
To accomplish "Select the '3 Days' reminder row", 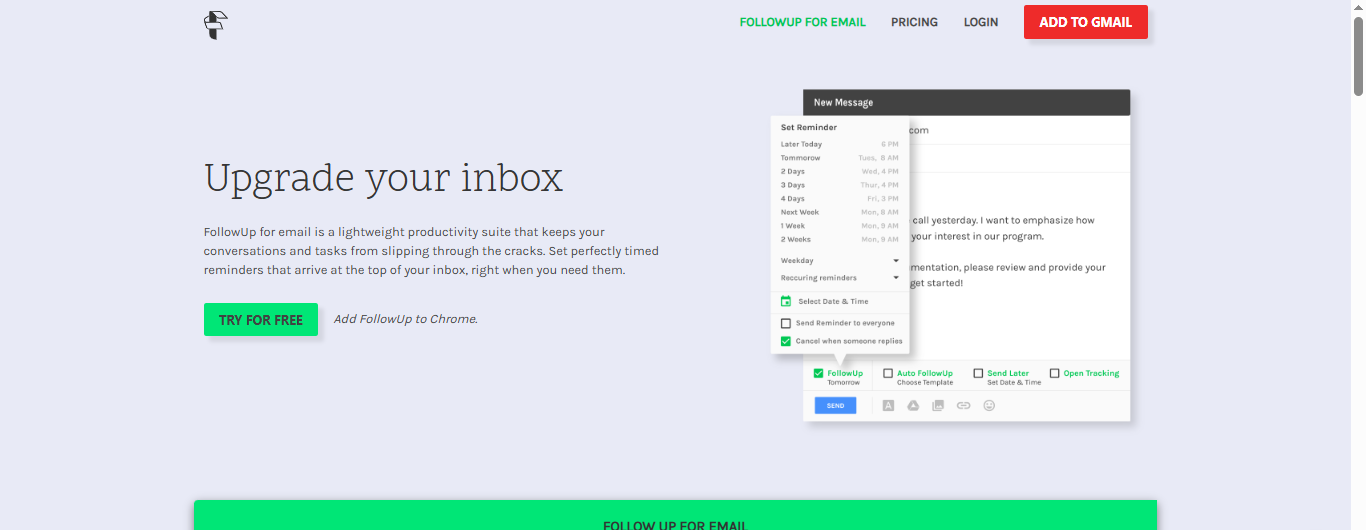I will tap(840, 185).
